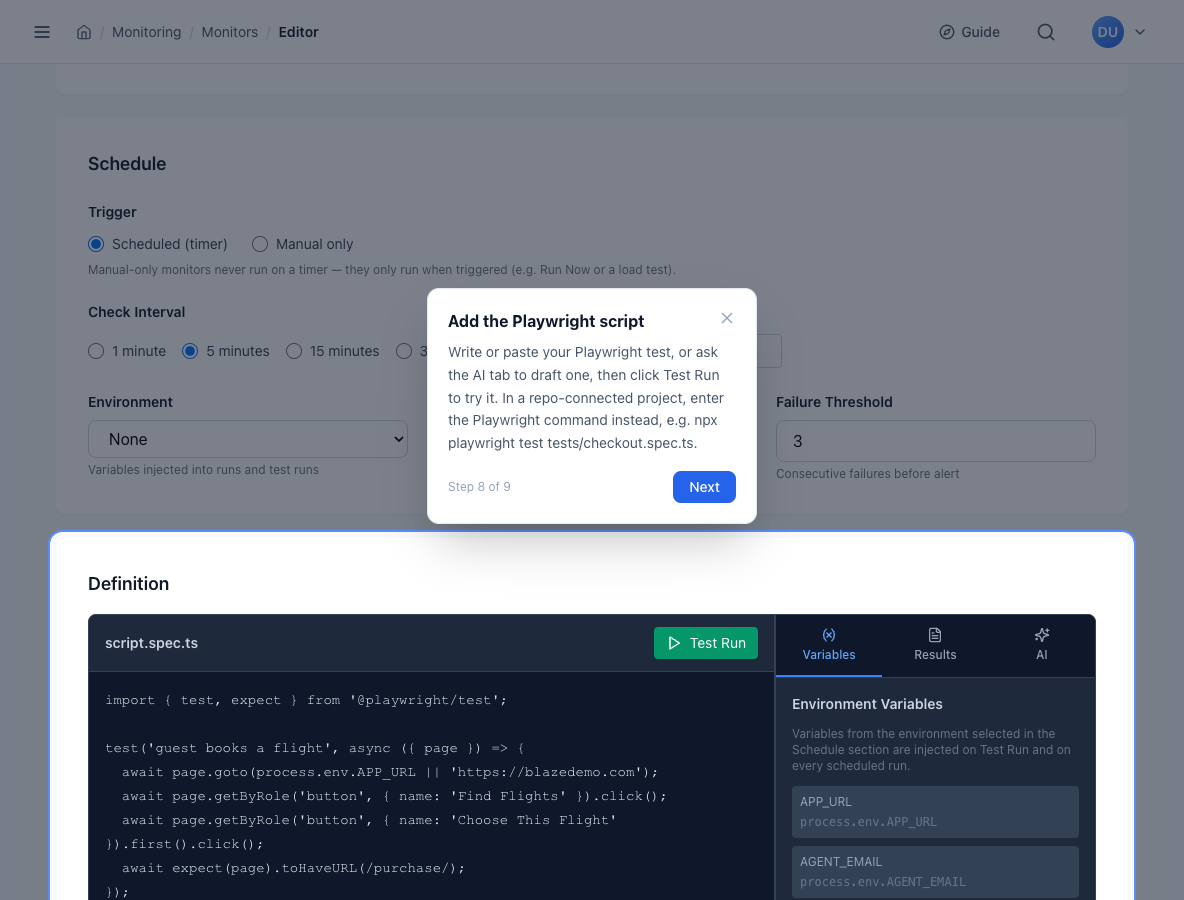Switch to the Variables tab

click(x=828, y=645)
